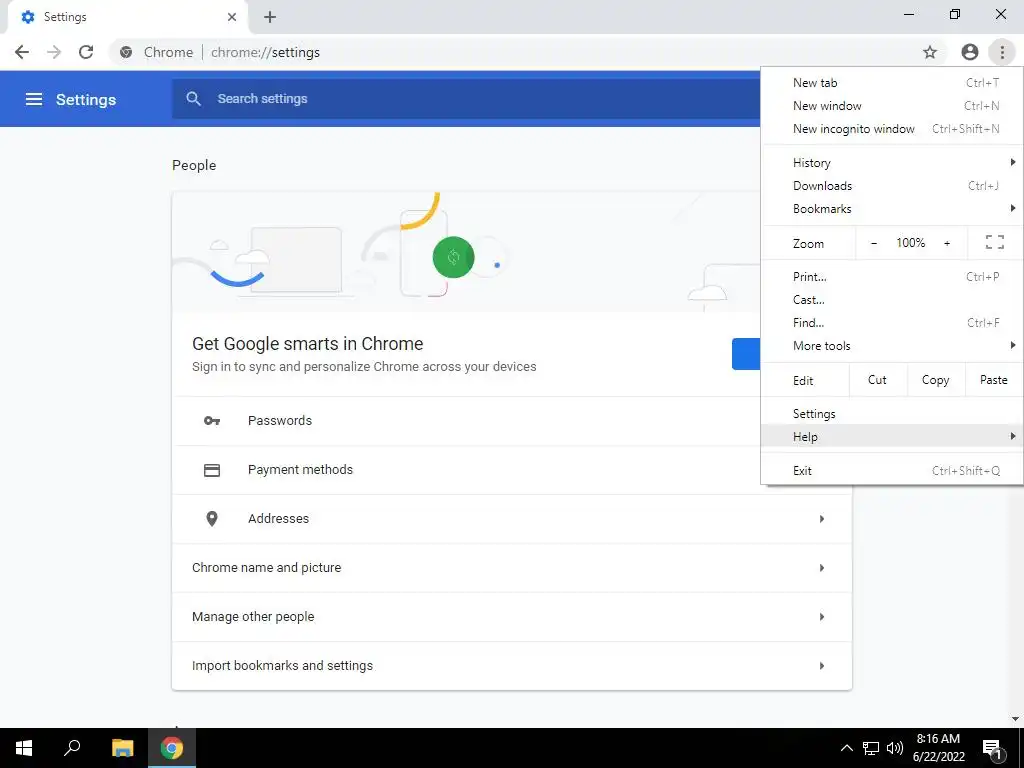Open the Windows Start menu
1024x768 pixels.
(x=24, y=748)
